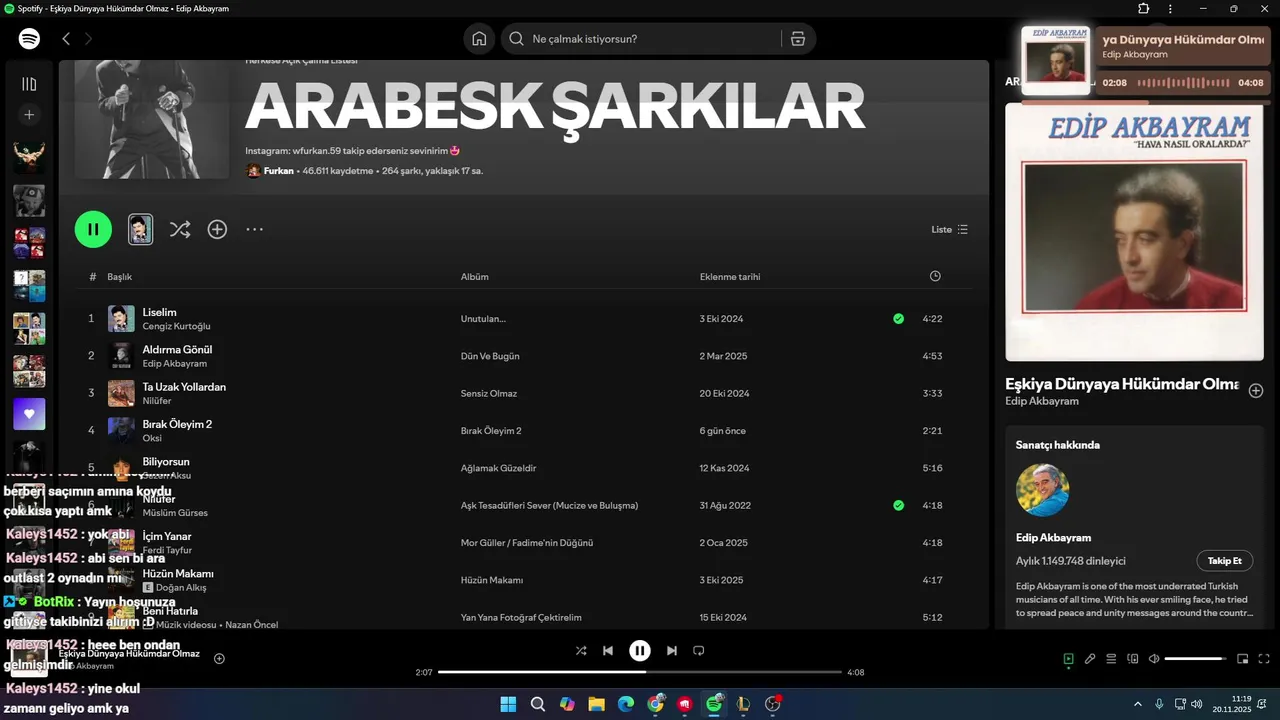Open the play queue icon
Image resolution: width=1280 pixels, height=720 pixels.
coord(1111,659)
